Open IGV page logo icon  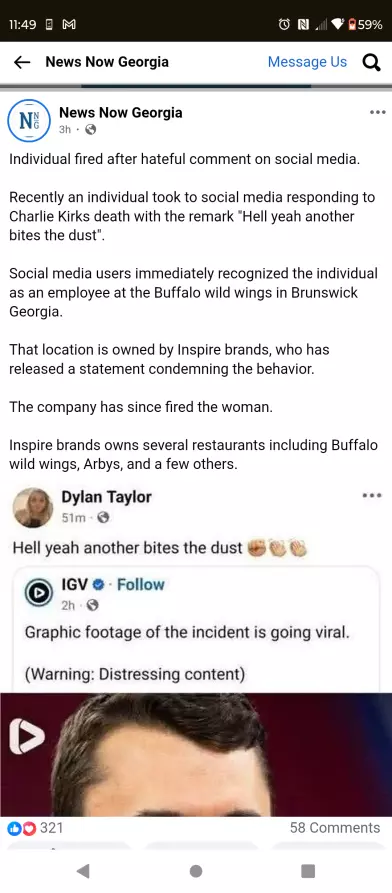point(39,593)
